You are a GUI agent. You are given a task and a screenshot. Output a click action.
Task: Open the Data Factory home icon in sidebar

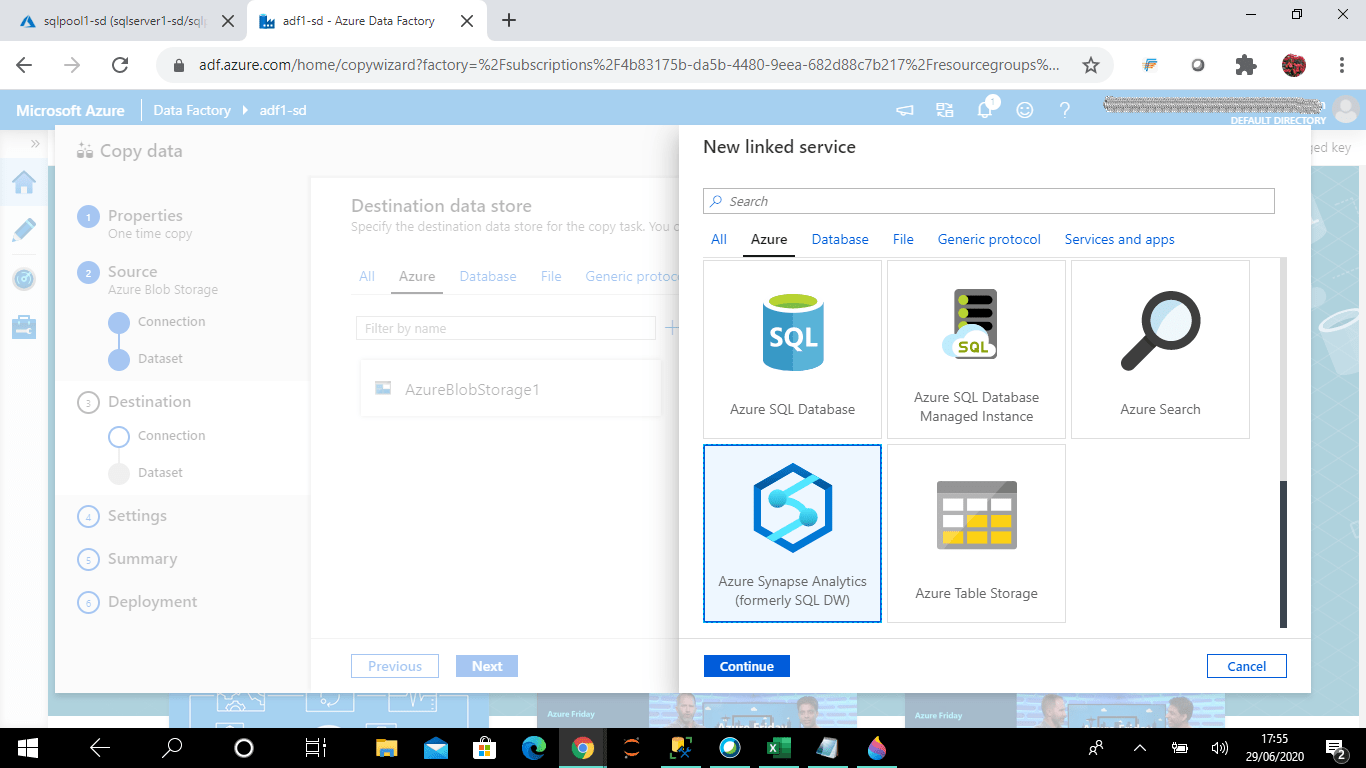(x=24, y=182)
